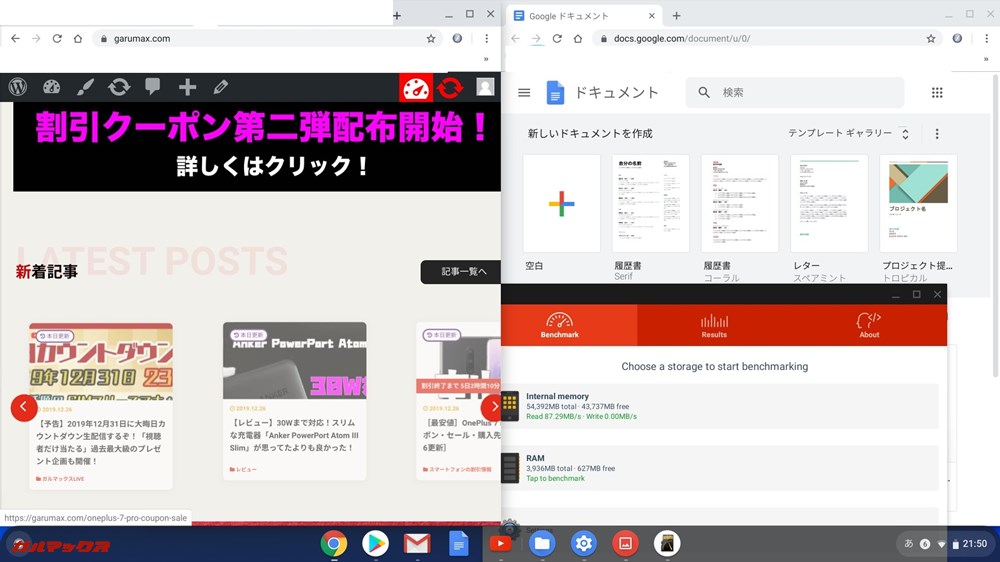This screenshot has width=1000, height=562.
Task: Open the user avatar in admin bar
Action: click(485, 87)
